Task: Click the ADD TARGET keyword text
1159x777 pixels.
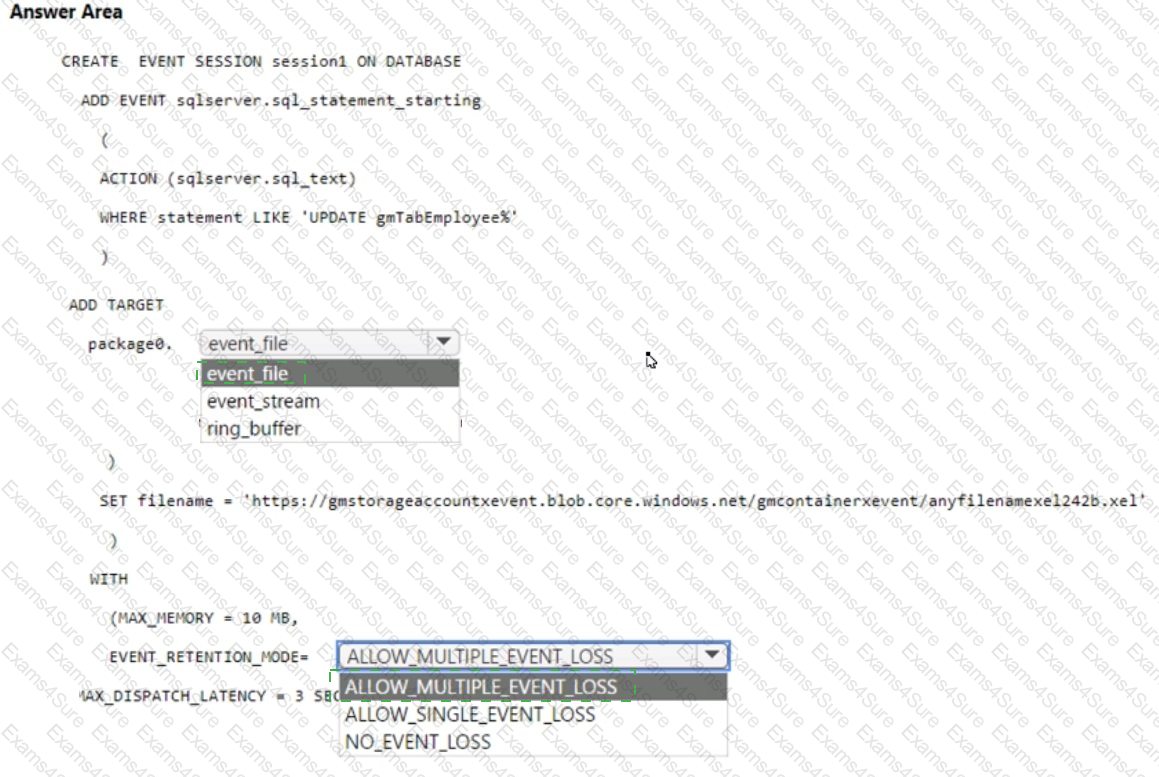Action: click(x=116, y=305)
